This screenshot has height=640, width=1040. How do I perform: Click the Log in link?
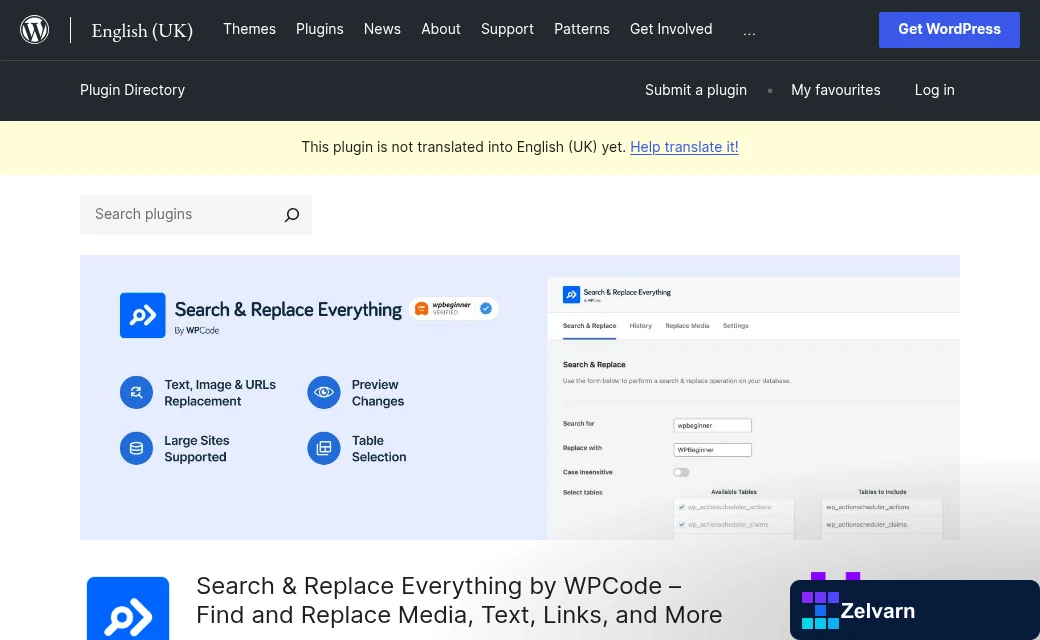(935, 90)
